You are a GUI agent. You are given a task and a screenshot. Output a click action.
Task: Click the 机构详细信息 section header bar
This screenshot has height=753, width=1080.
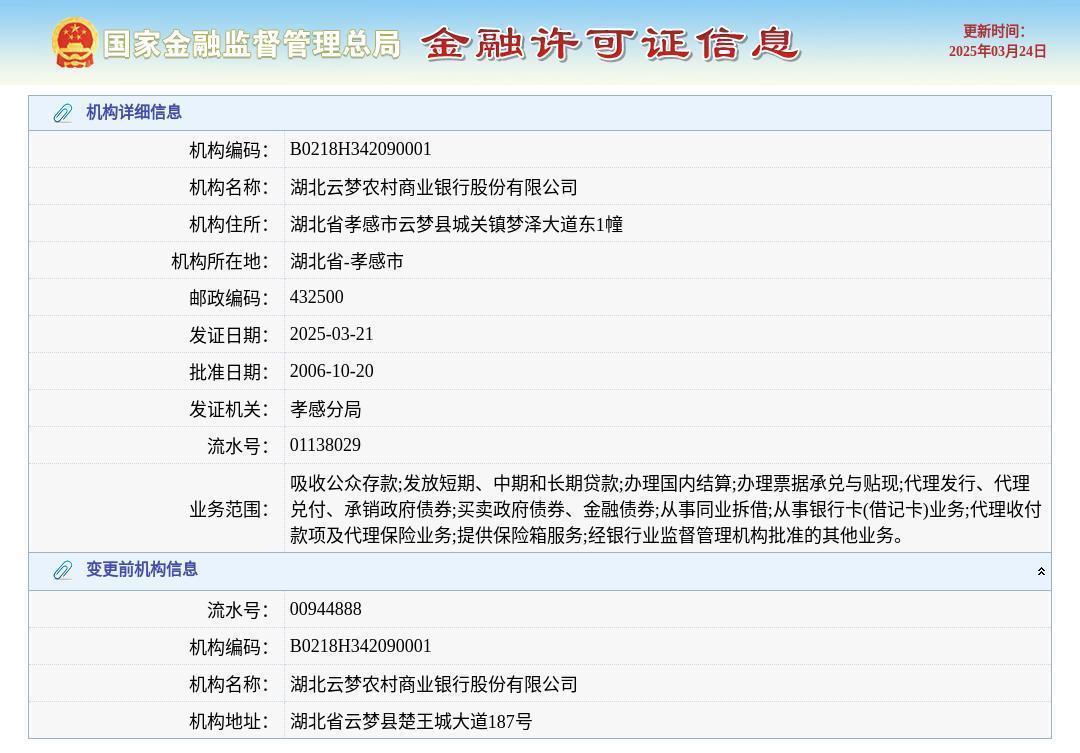click(x=540, y=113)
